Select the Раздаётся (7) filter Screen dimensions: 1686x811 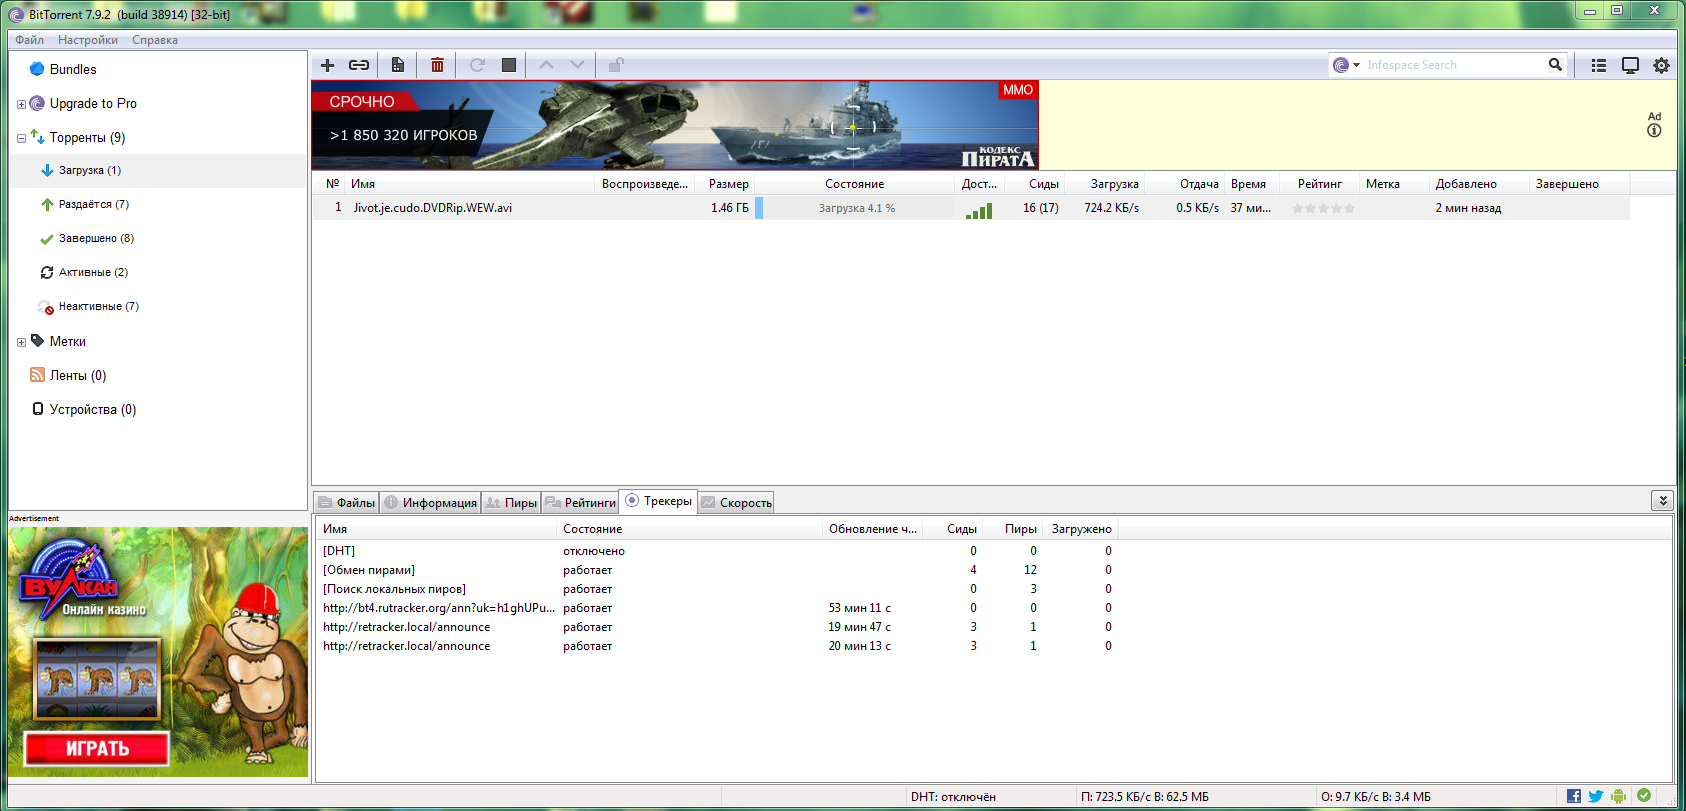tap(93, 204)
